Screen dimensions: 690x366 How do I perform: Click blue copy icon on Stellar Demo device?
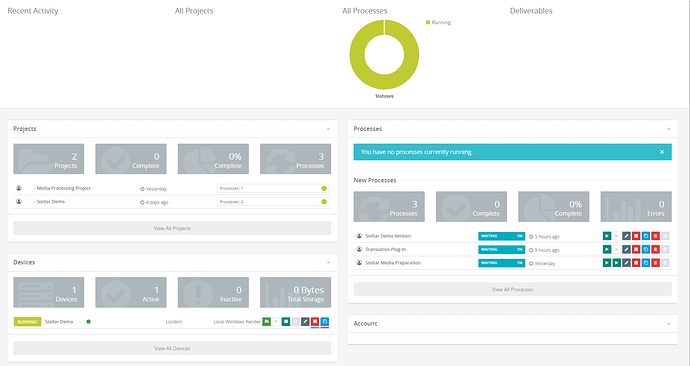point(325,322)
